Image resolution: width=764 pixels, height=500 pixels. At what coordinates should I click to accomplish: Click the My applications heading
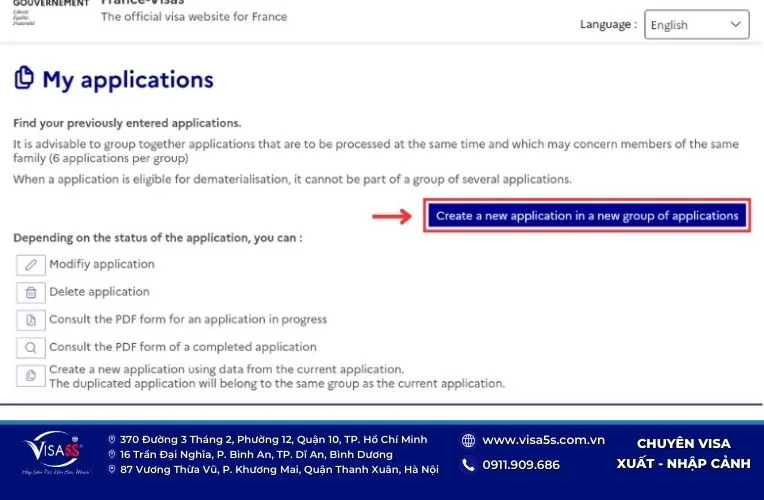(128, 80)
